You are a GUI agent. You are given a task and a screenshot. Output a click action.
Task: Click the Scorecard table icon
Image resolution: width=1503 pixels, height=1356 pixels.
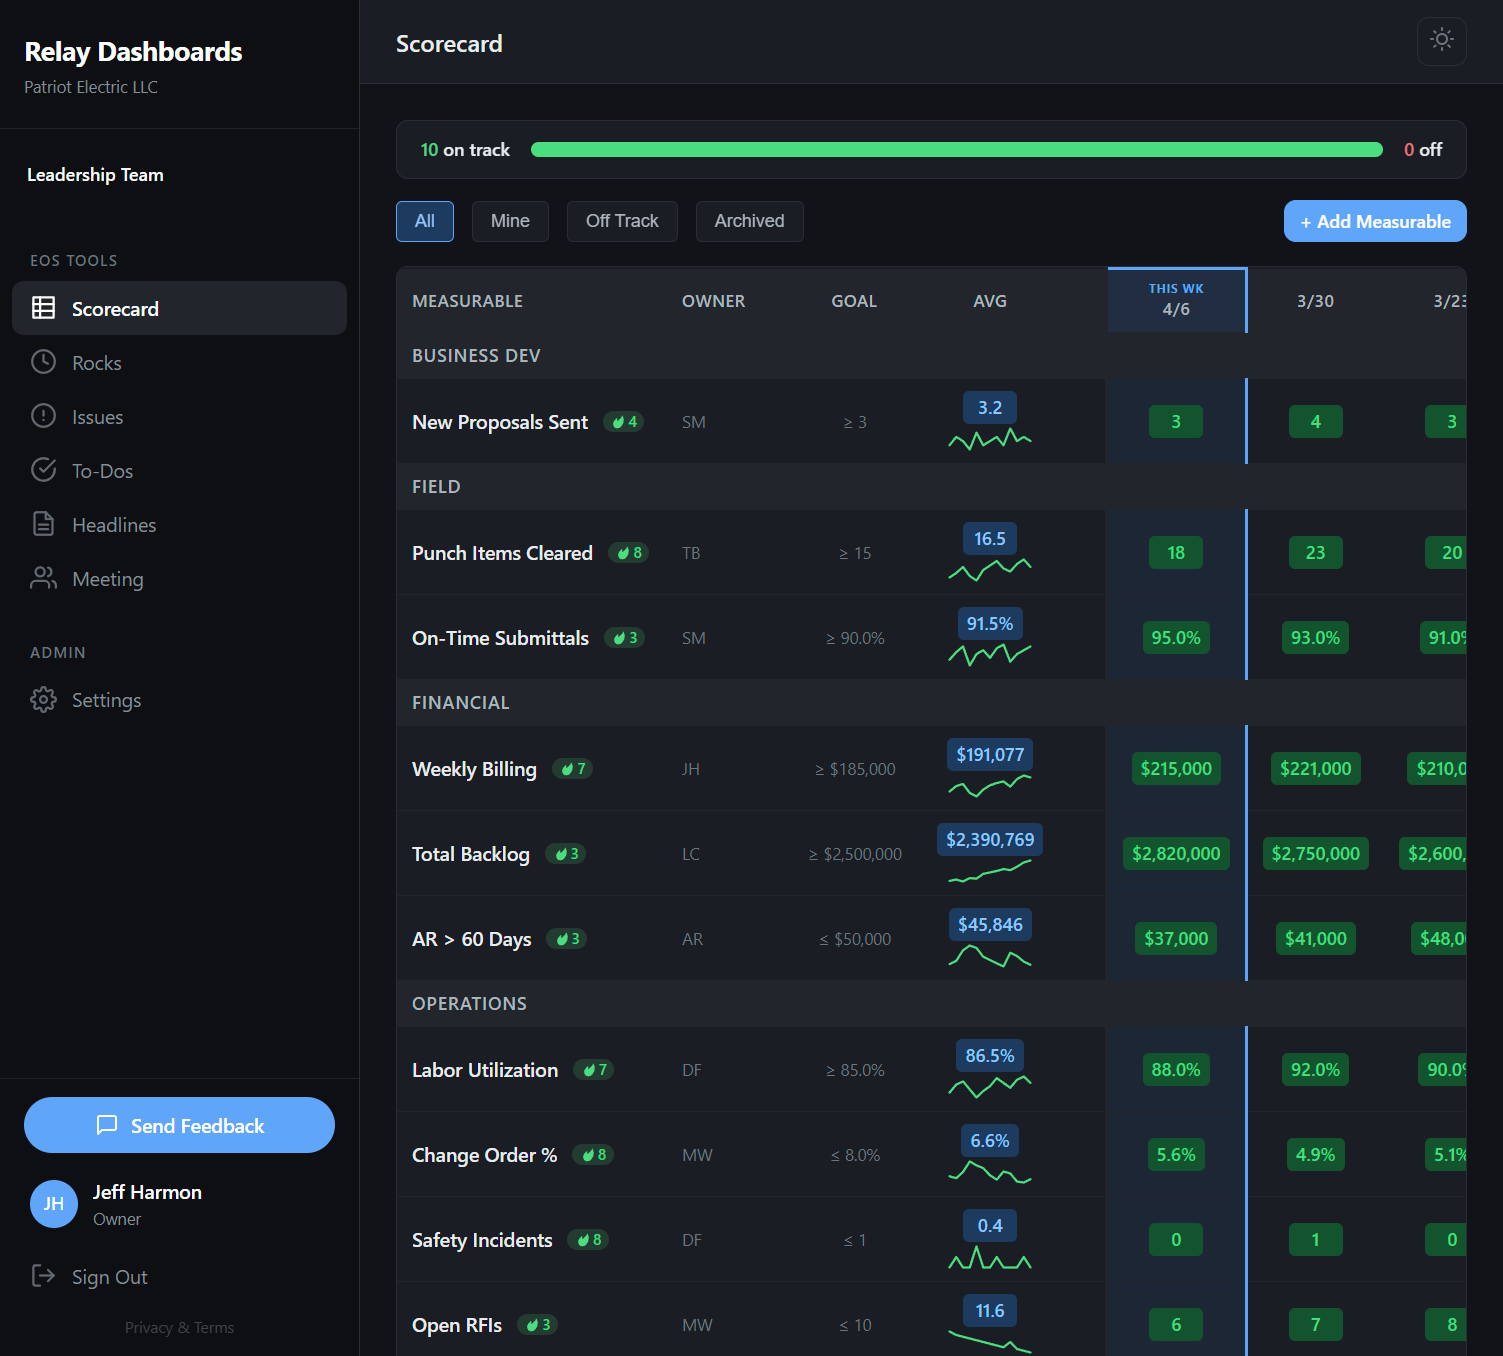click(x=43, y=308)
